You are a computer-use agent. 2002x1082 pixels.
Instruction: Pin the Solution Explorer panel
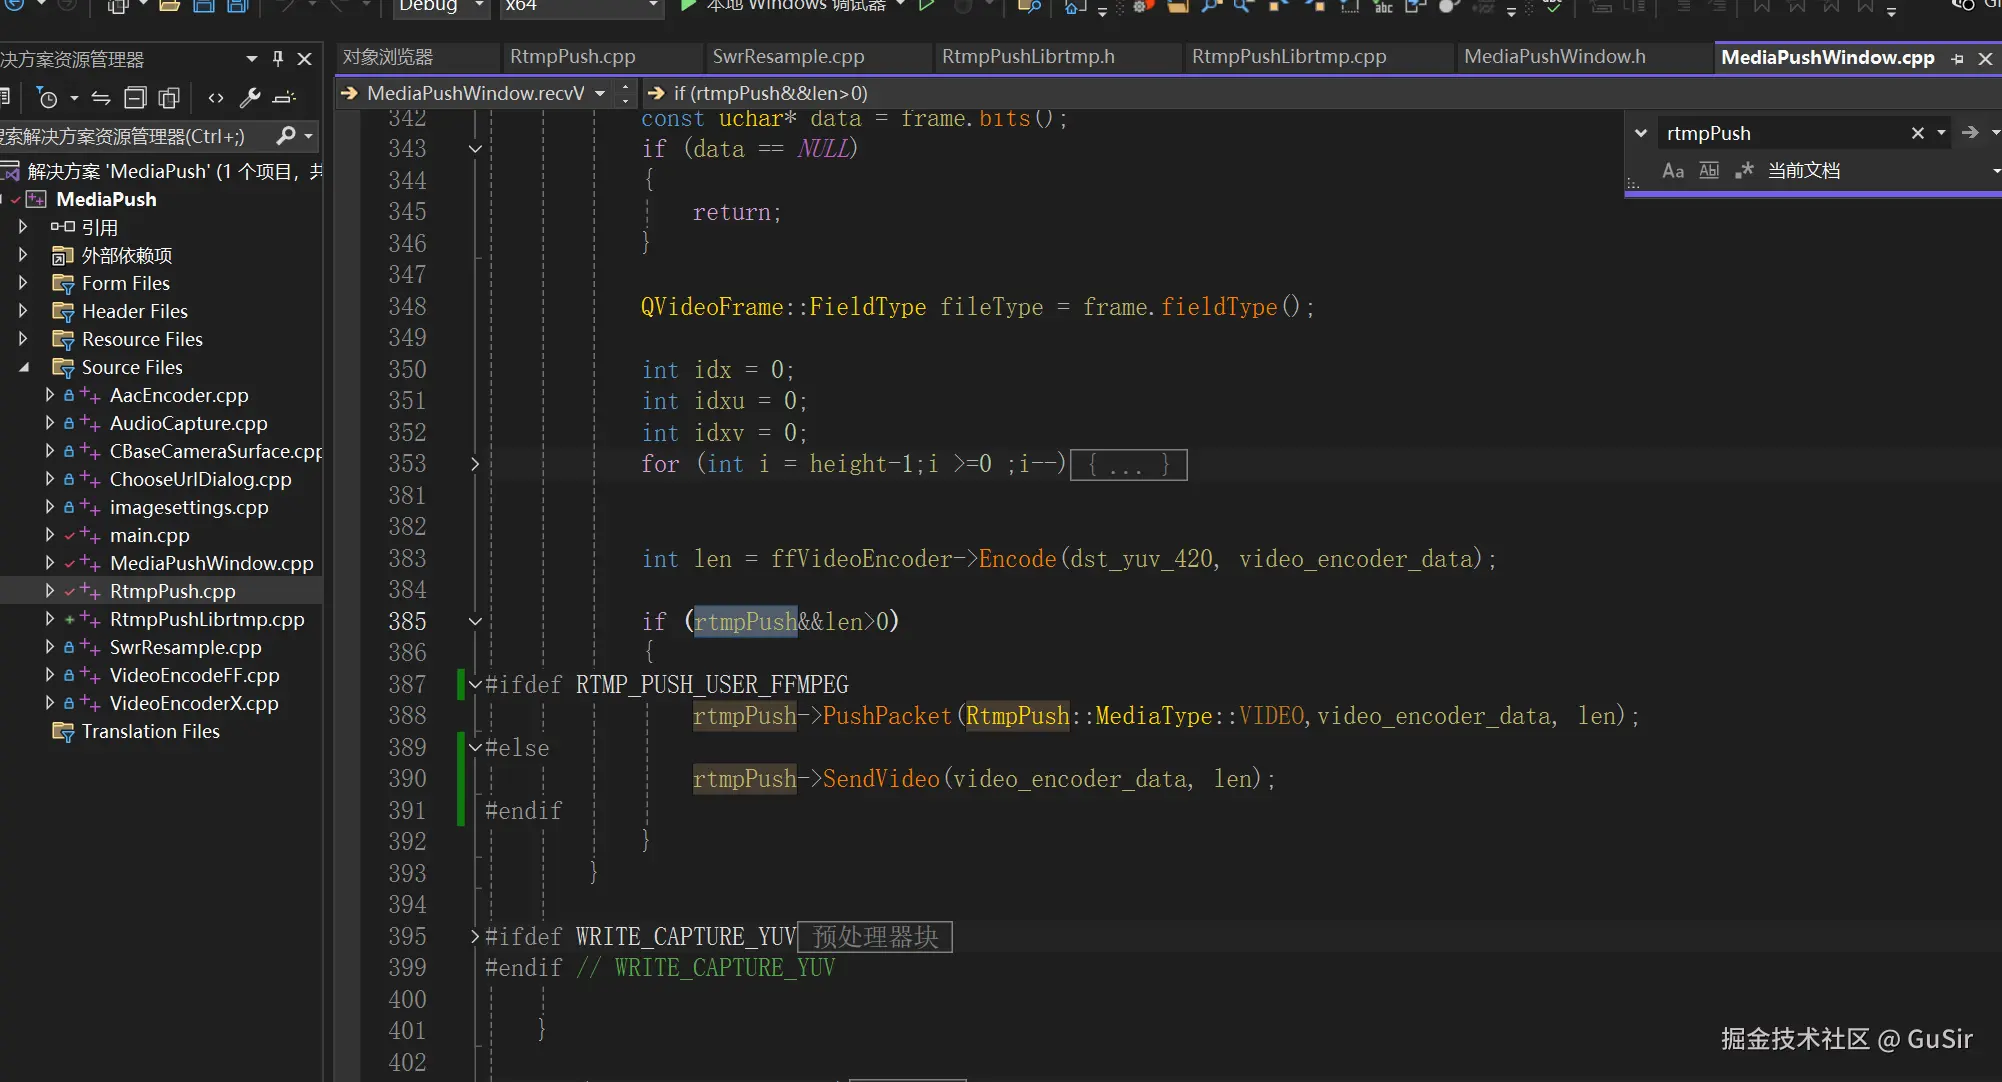(278, 59)
